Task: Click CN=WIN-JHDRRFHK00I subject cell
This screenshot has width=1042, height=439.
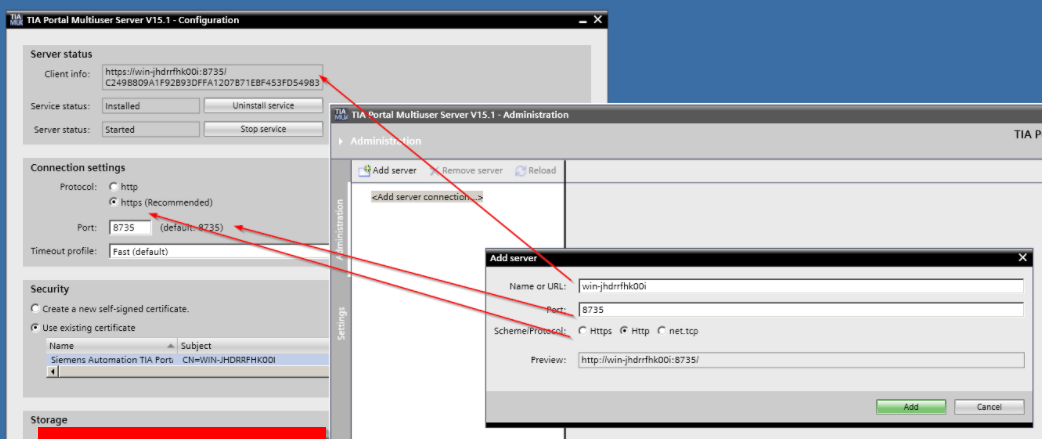Action: [229, 360]
